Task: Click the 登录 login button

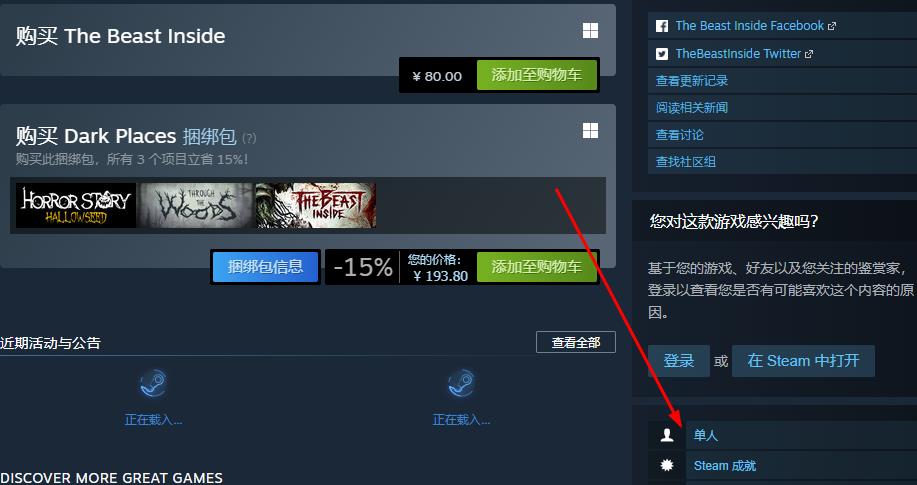Action: [x=678, y=361]
